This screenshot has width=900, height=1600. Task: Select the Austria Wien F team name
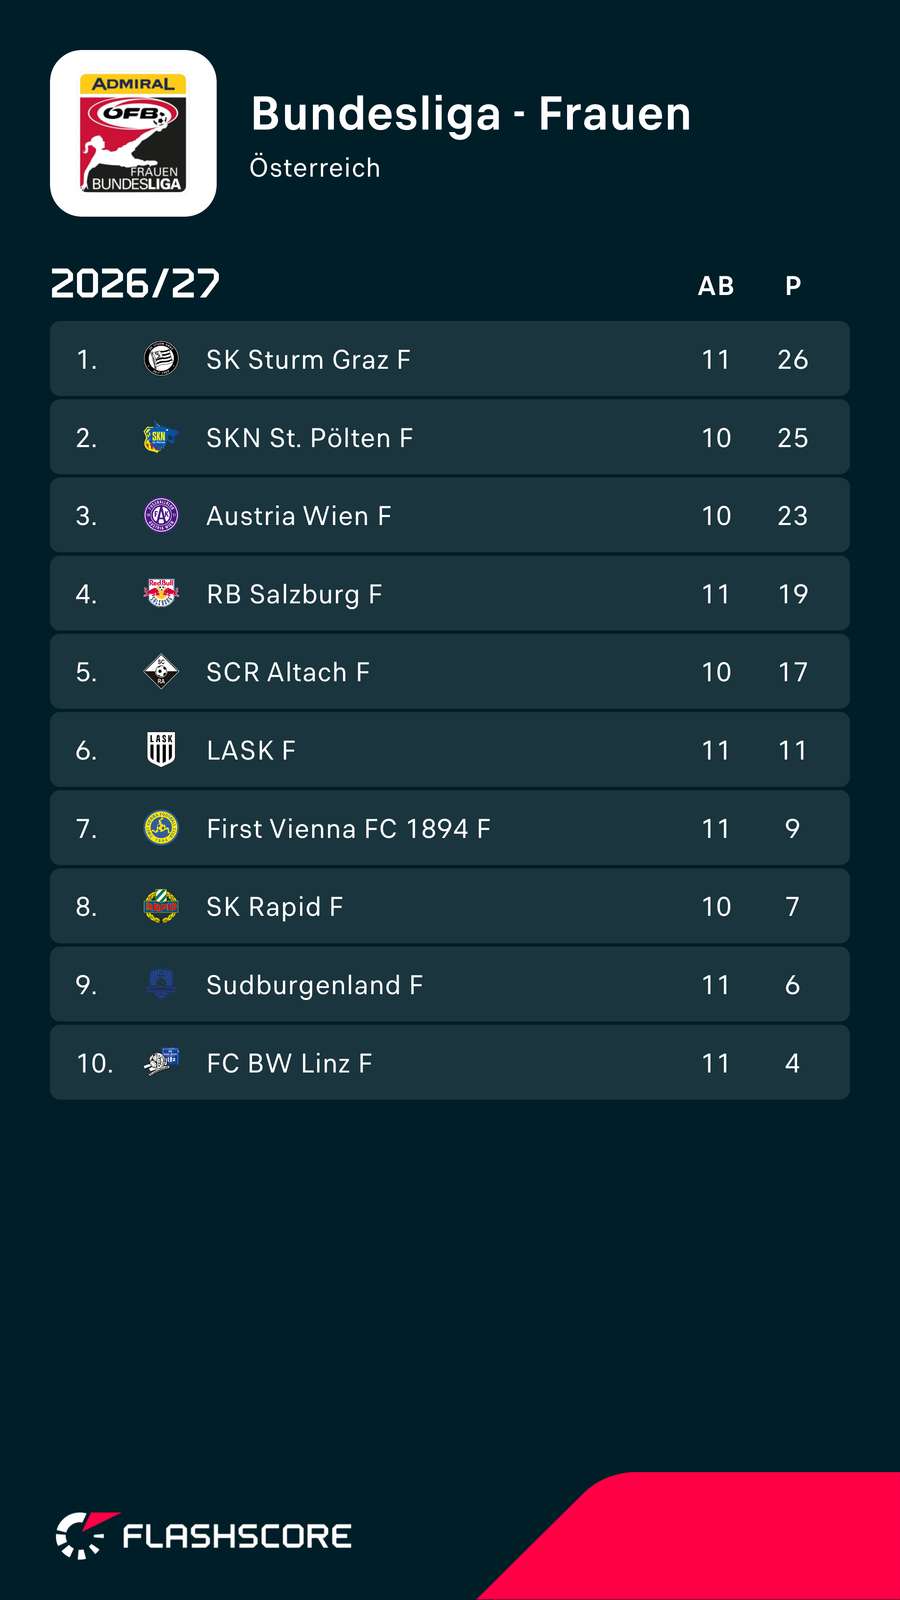(x=298, y=516)
